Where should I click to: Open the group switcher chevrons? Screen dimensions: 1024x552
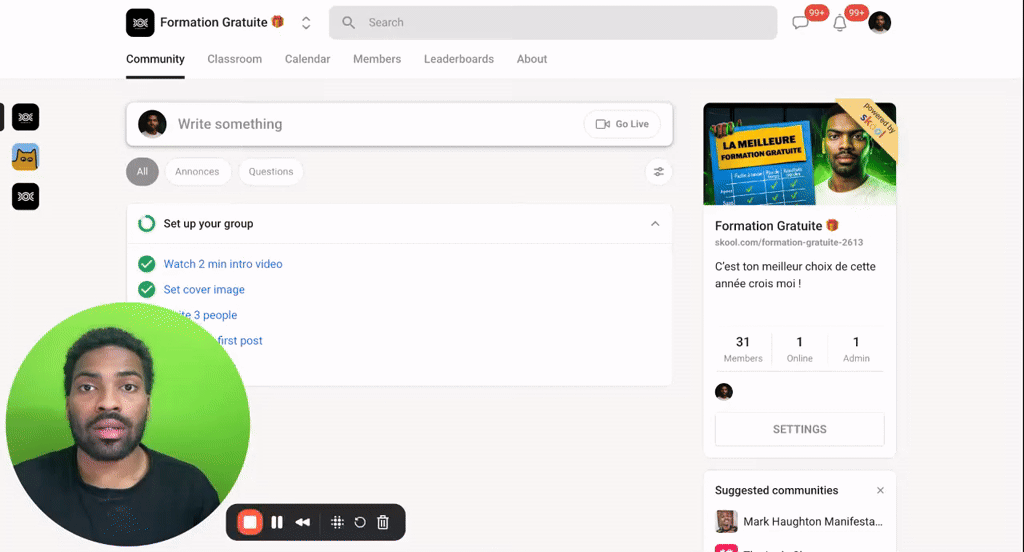[x=306, y=23]
